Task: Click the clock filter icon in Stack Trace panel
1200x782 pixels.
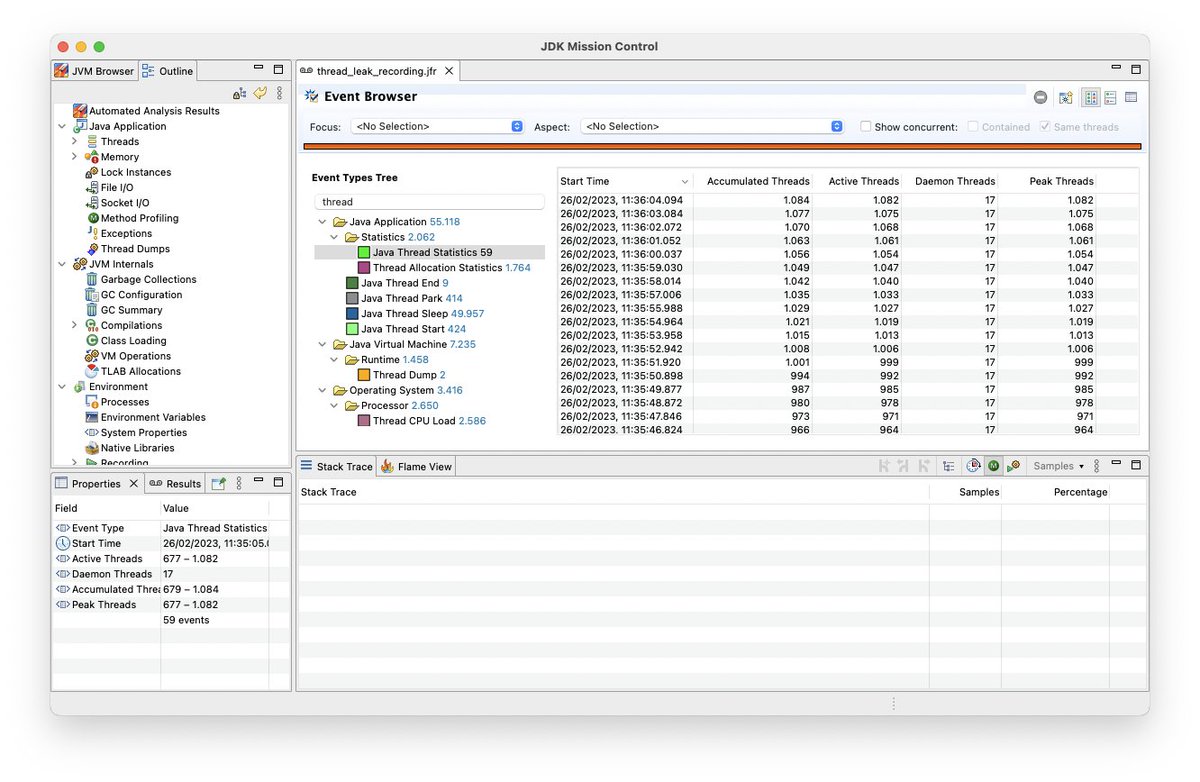Action: [x=972, y=465]
